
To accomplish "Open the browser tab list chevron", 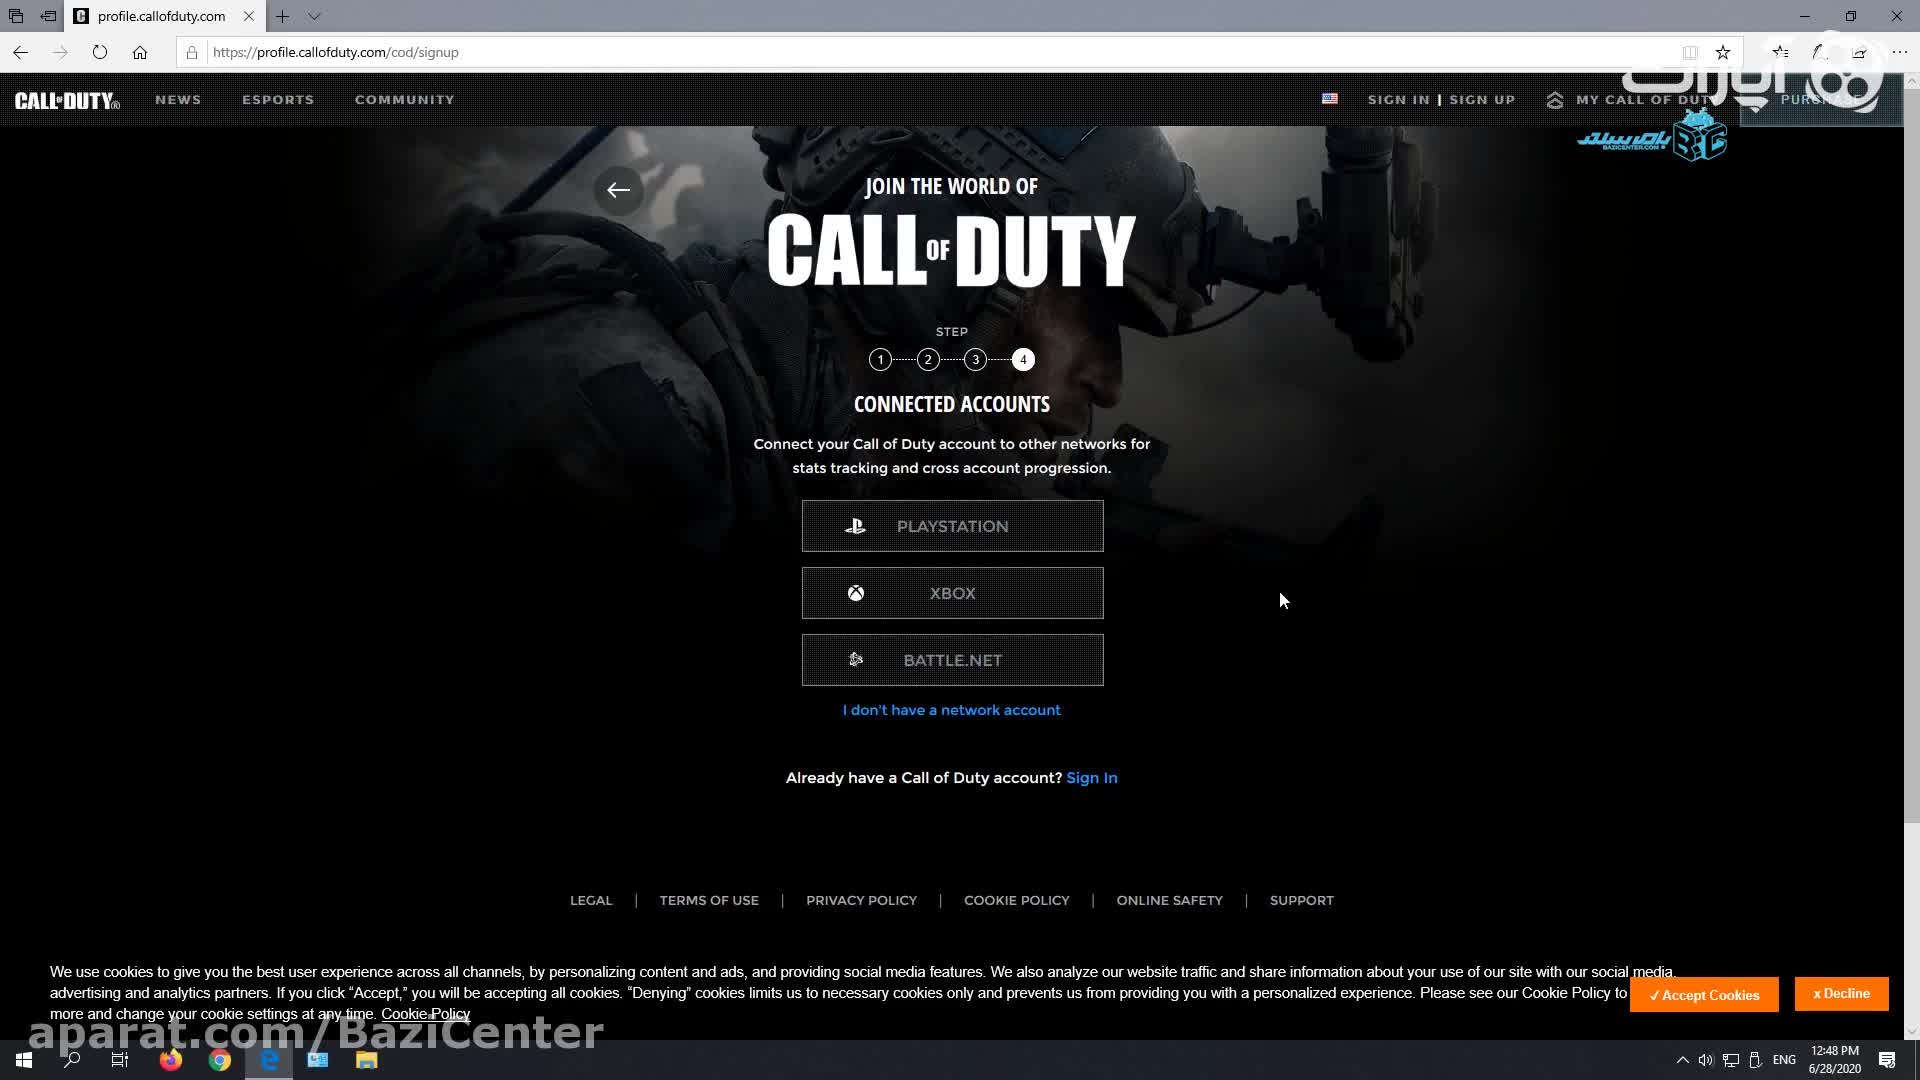I will [314, 16].
